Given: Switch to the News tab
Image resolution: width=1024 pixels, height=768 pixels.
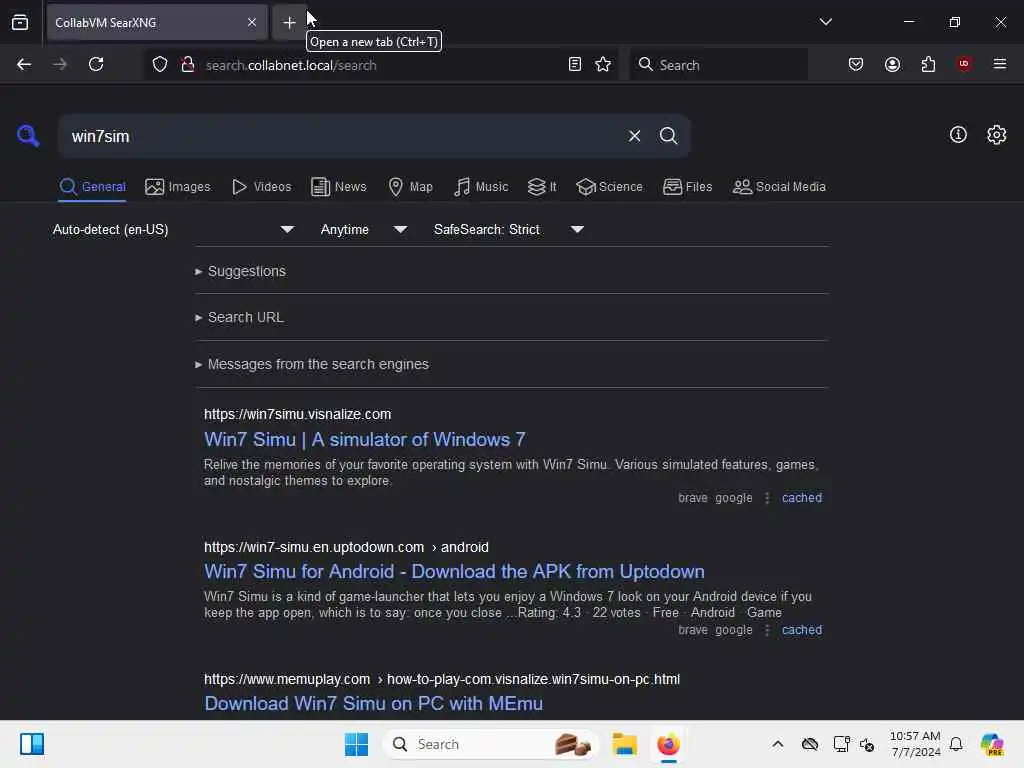Looking at the screenshot, I should pos(338,187).
